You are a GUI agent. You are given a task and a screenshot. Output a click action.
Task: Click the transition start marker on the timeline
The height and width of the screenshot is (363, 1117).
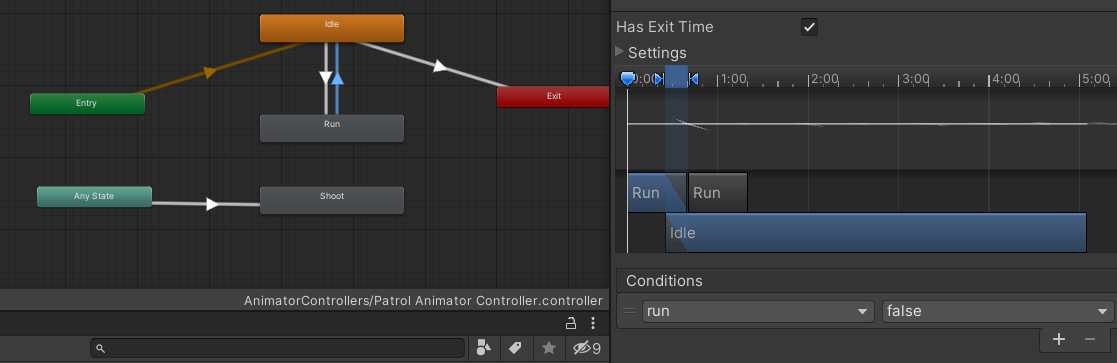pyautogui.click(x=660, y=78)
